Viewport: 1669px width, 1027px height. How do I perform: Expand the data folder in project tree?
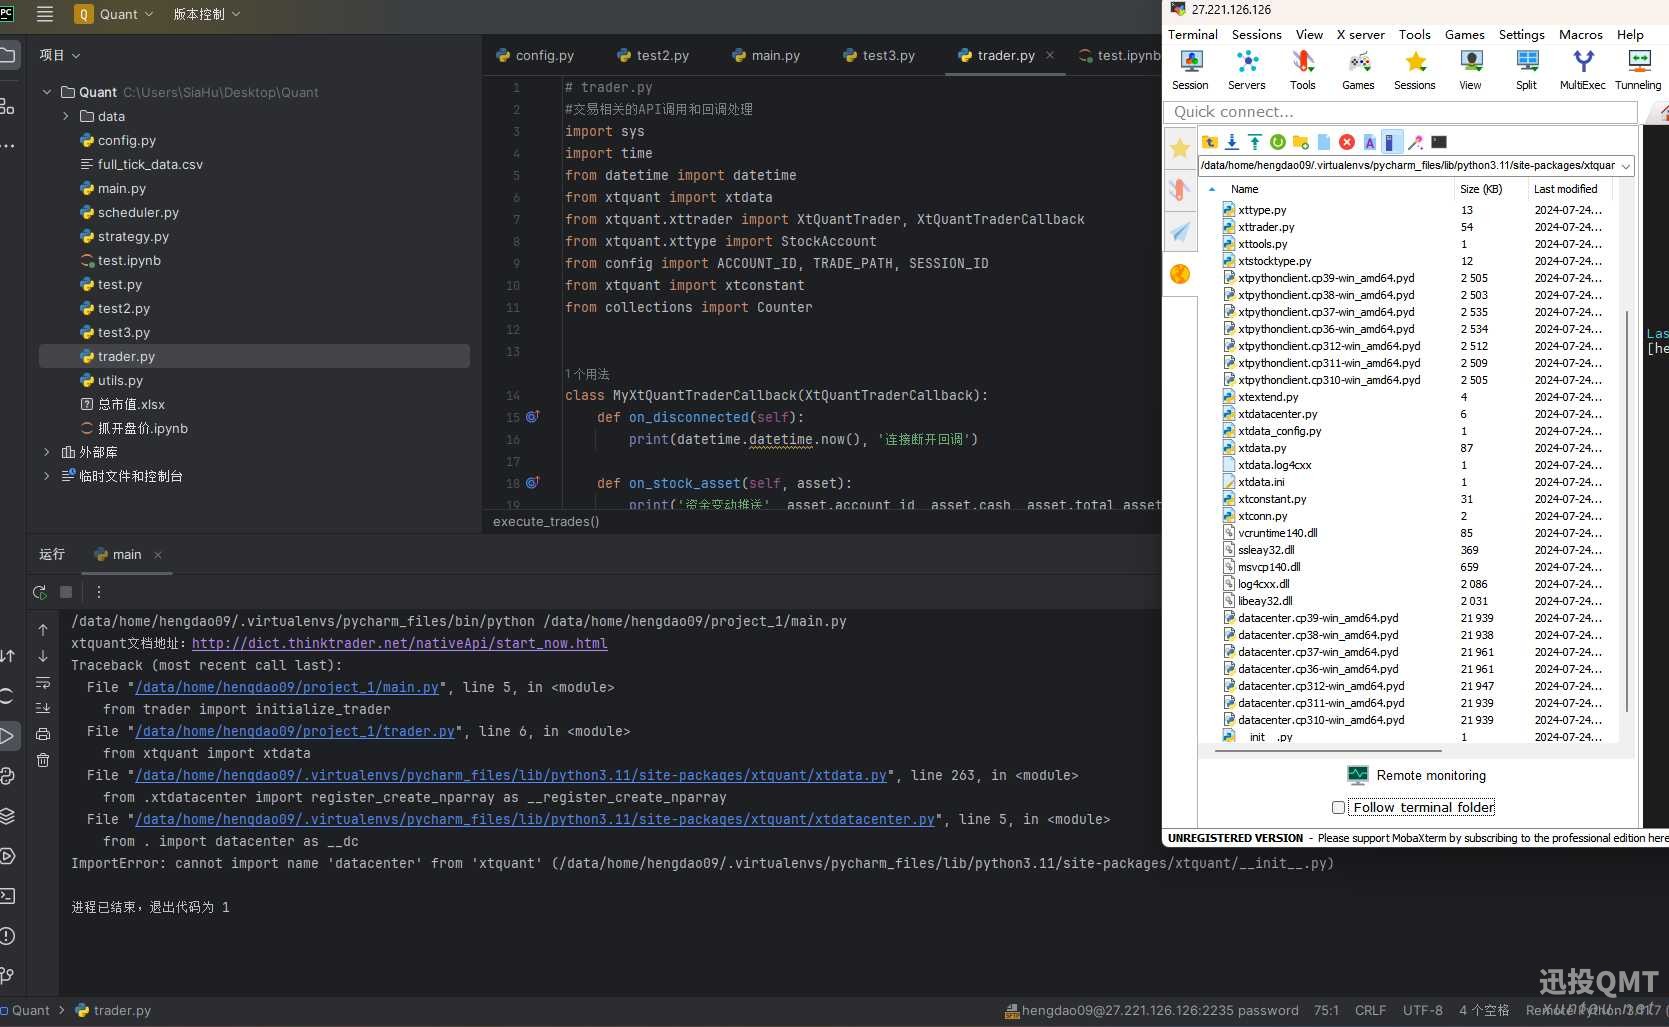click(66, 116)
